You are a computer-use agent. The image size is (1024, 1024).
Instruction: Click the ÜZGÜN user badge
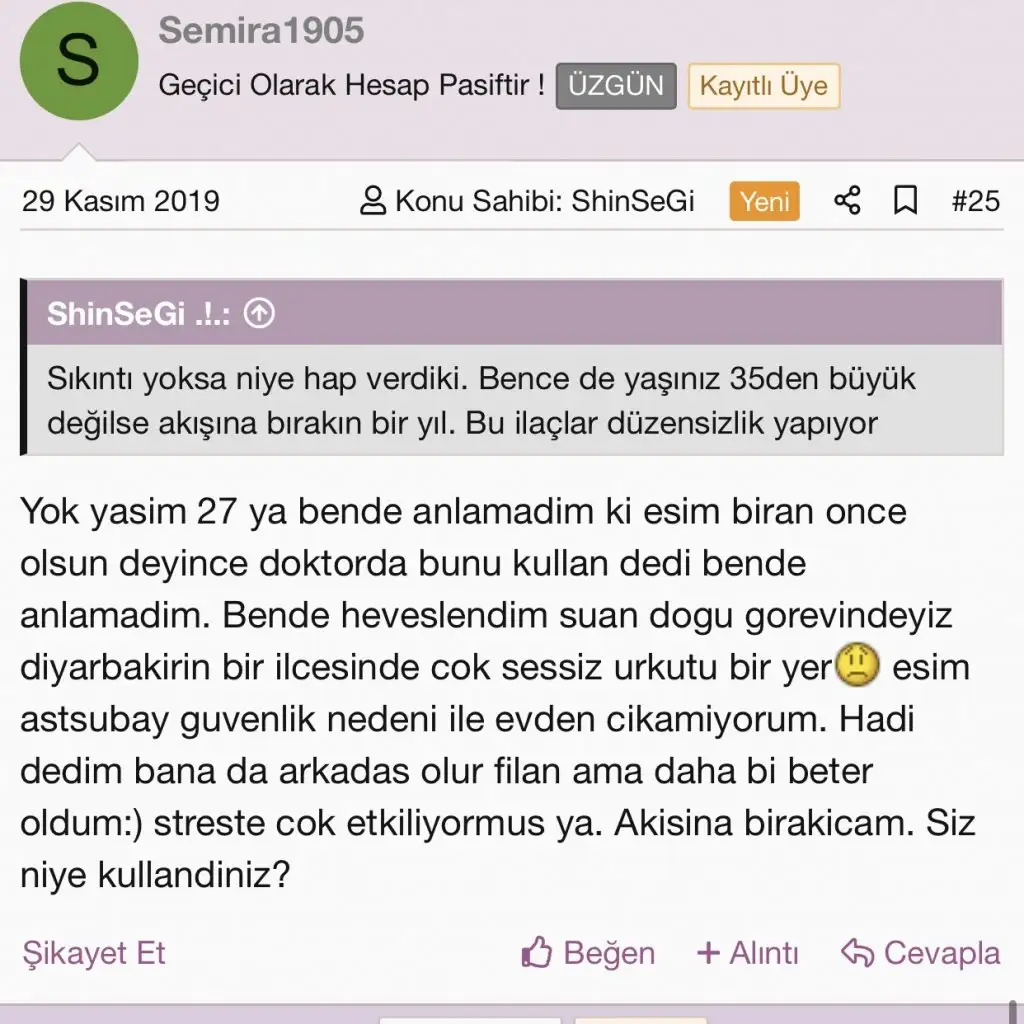click(616, 86)
